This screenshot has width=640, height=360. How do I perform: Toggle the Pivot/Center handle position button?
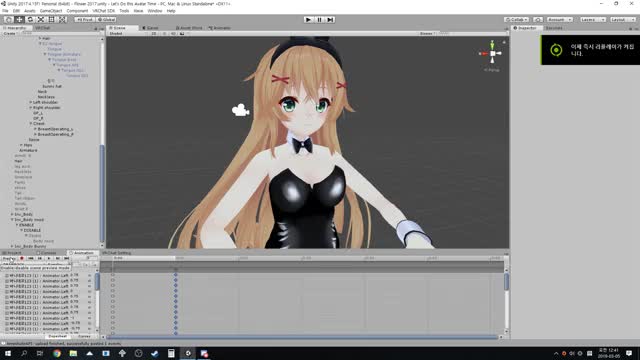pyautogui.click(x=84, y=20)
